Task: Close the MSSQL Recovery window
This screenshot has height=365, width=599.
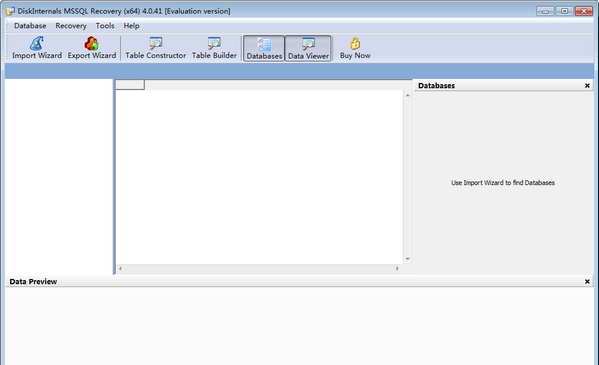Action: [584, 11]
